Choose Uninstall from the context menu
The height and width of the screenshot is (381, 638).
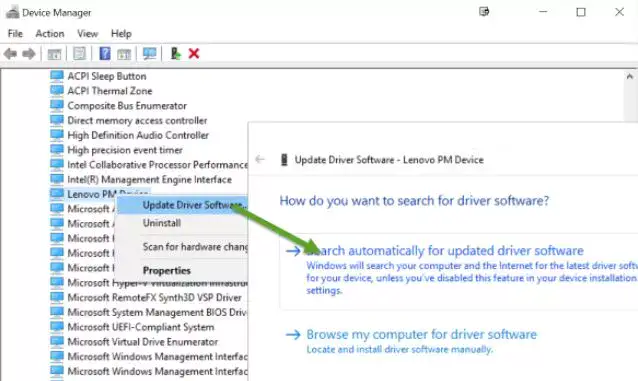(182, 223)
